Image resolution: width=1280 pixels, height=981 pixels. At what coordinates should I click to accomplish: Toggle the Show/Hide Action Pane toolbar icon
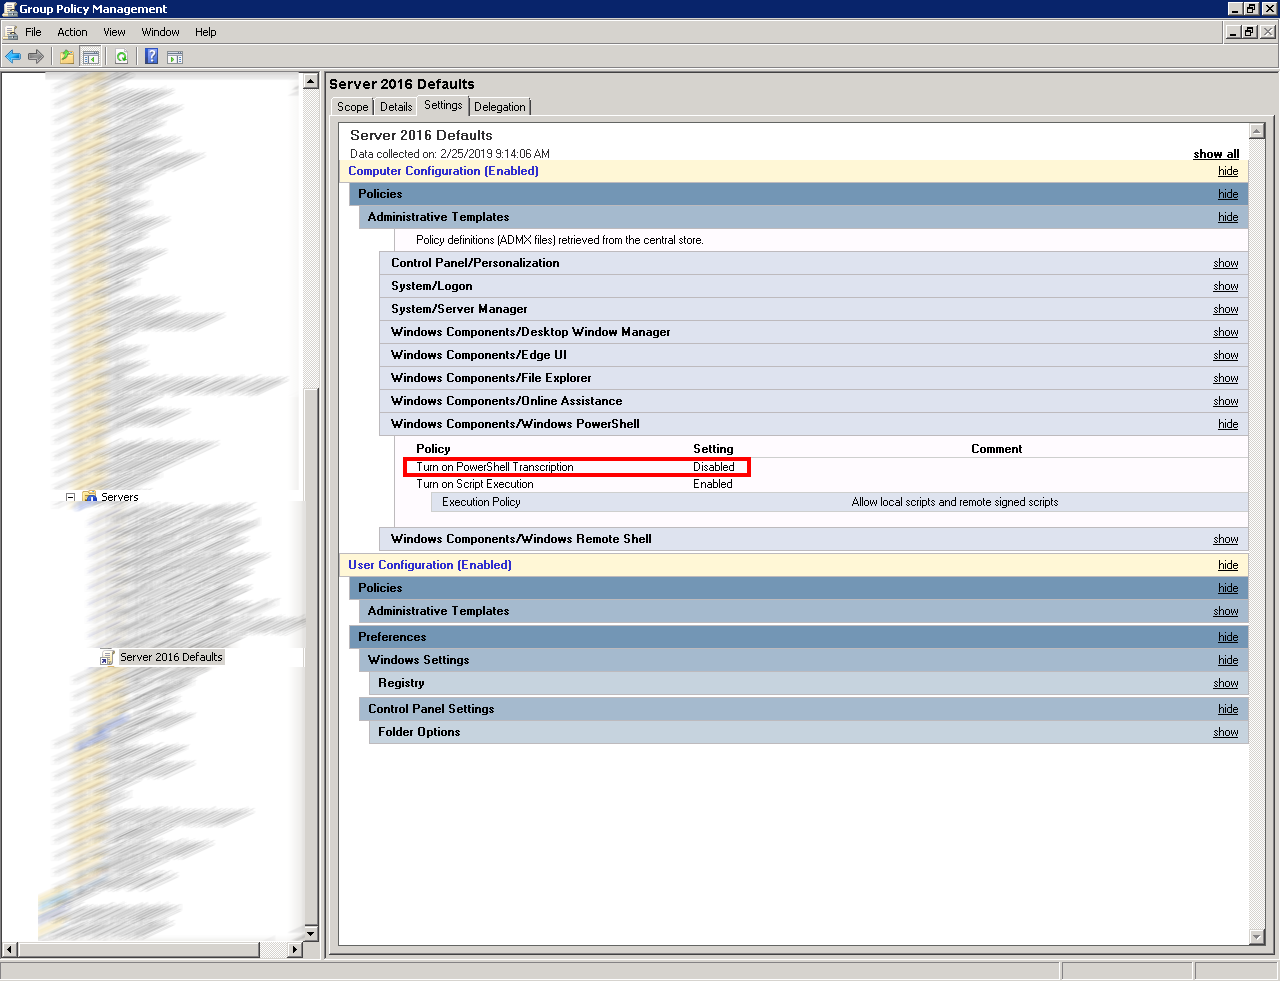tap(175, 56)
